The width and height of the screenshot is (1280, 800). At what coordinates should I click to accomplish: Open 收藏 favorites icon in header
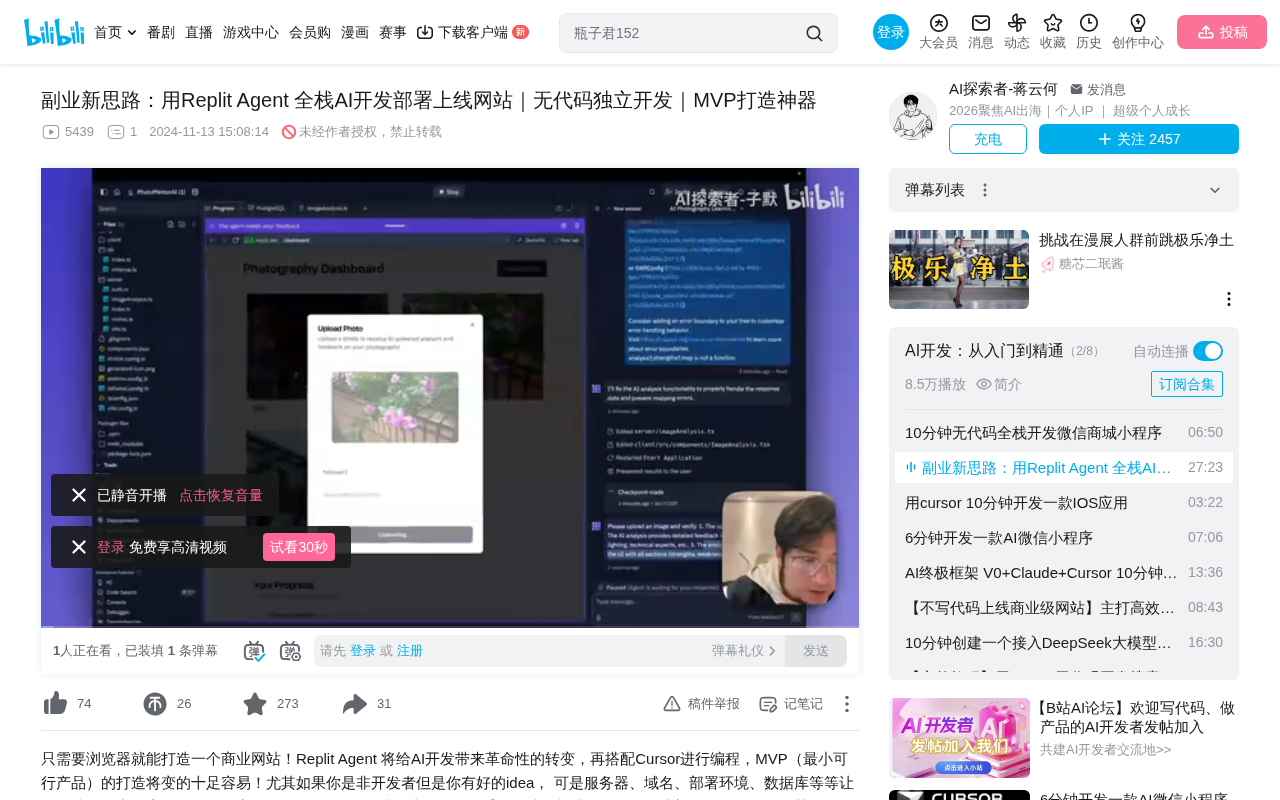tap(1053, 23)
